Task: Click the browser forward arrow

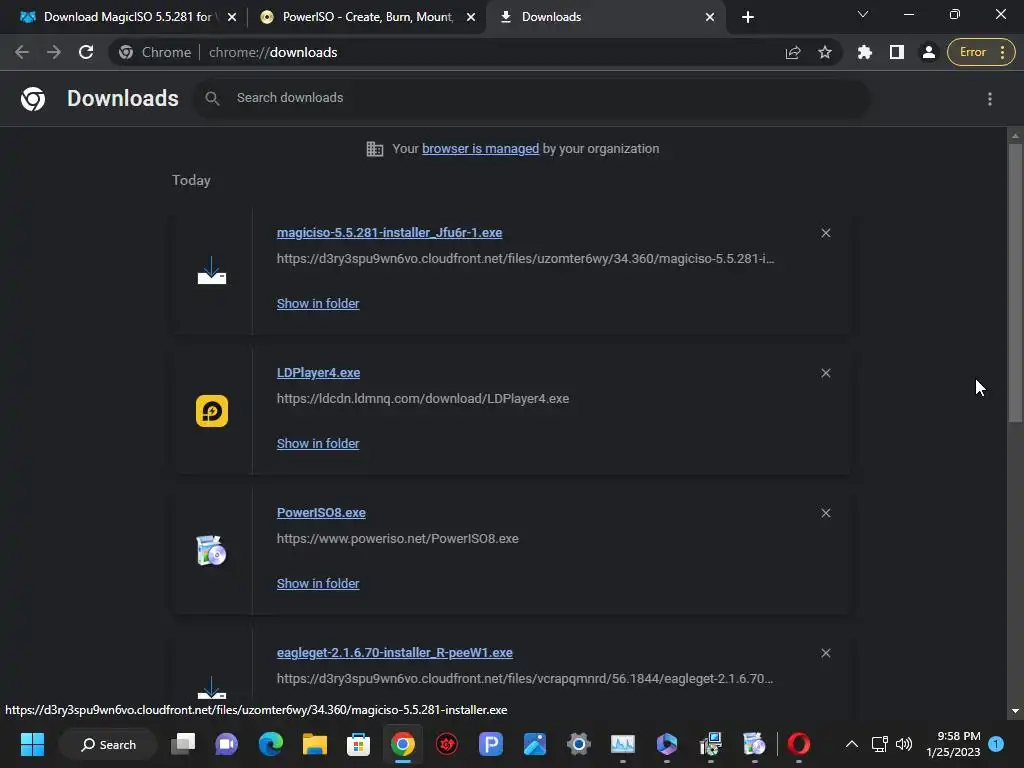Action: tap(54, 52)
